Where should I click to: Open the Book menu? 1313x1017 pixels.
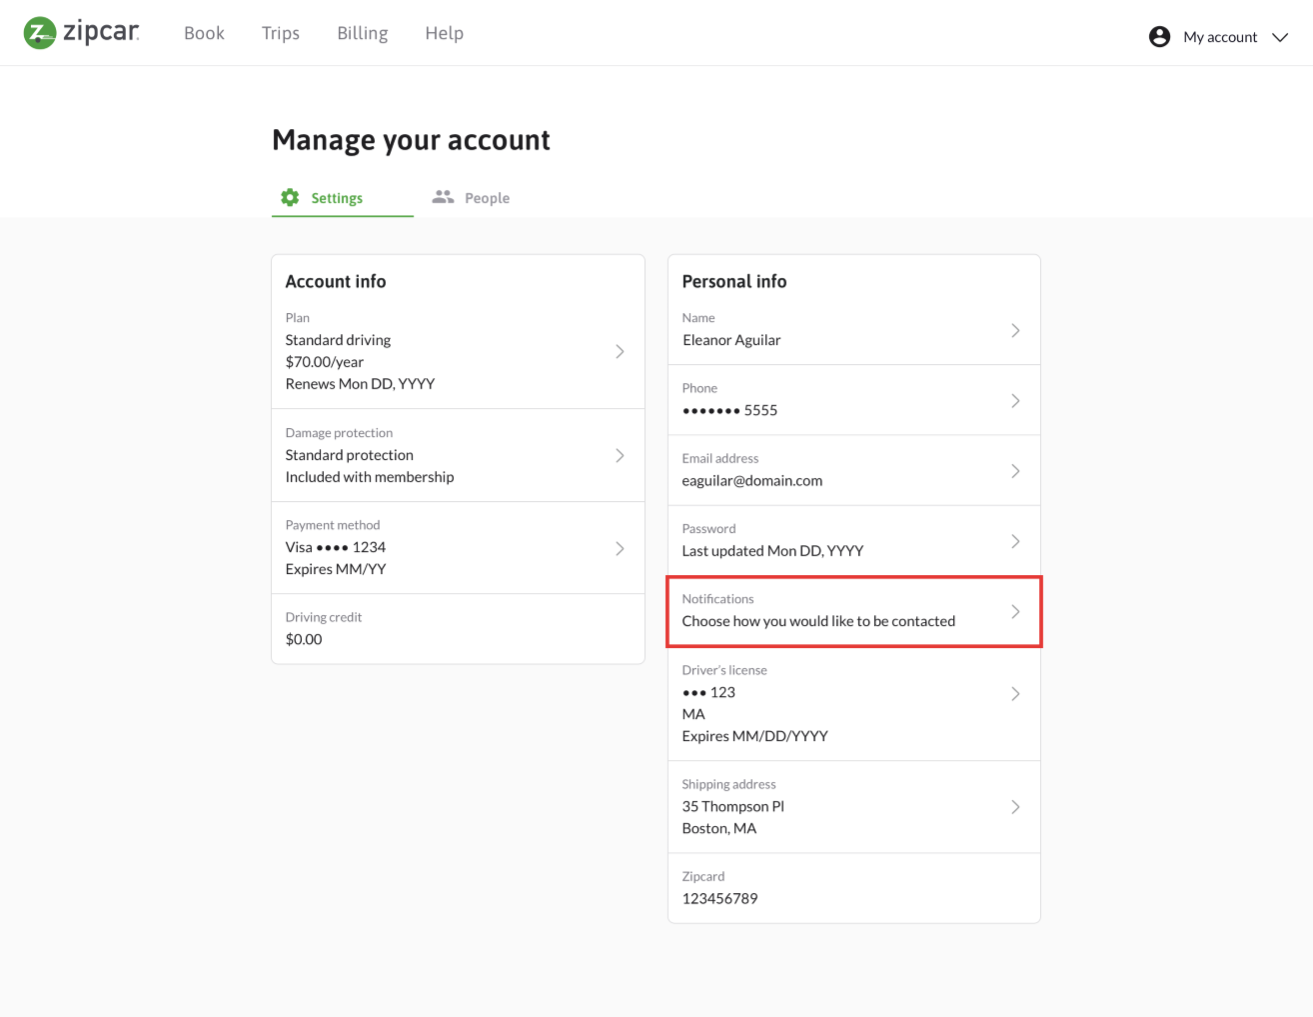[x=204, y=33]
